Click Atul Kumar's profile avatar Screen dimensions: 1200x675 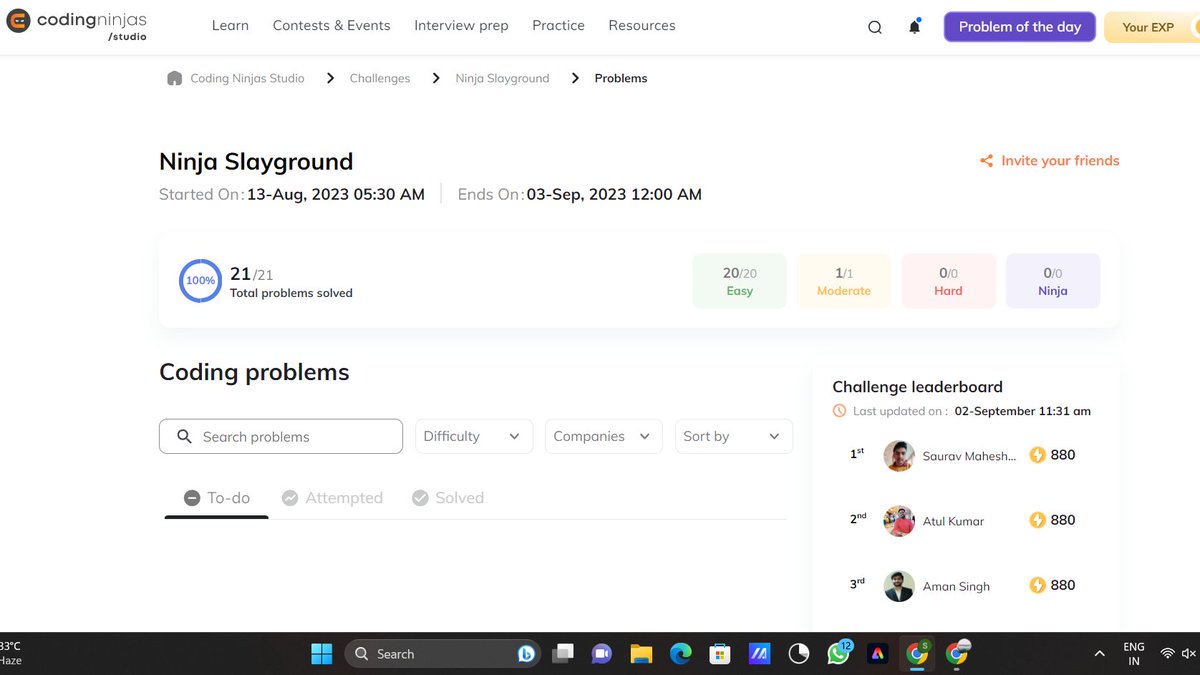(x=899, y=521)
